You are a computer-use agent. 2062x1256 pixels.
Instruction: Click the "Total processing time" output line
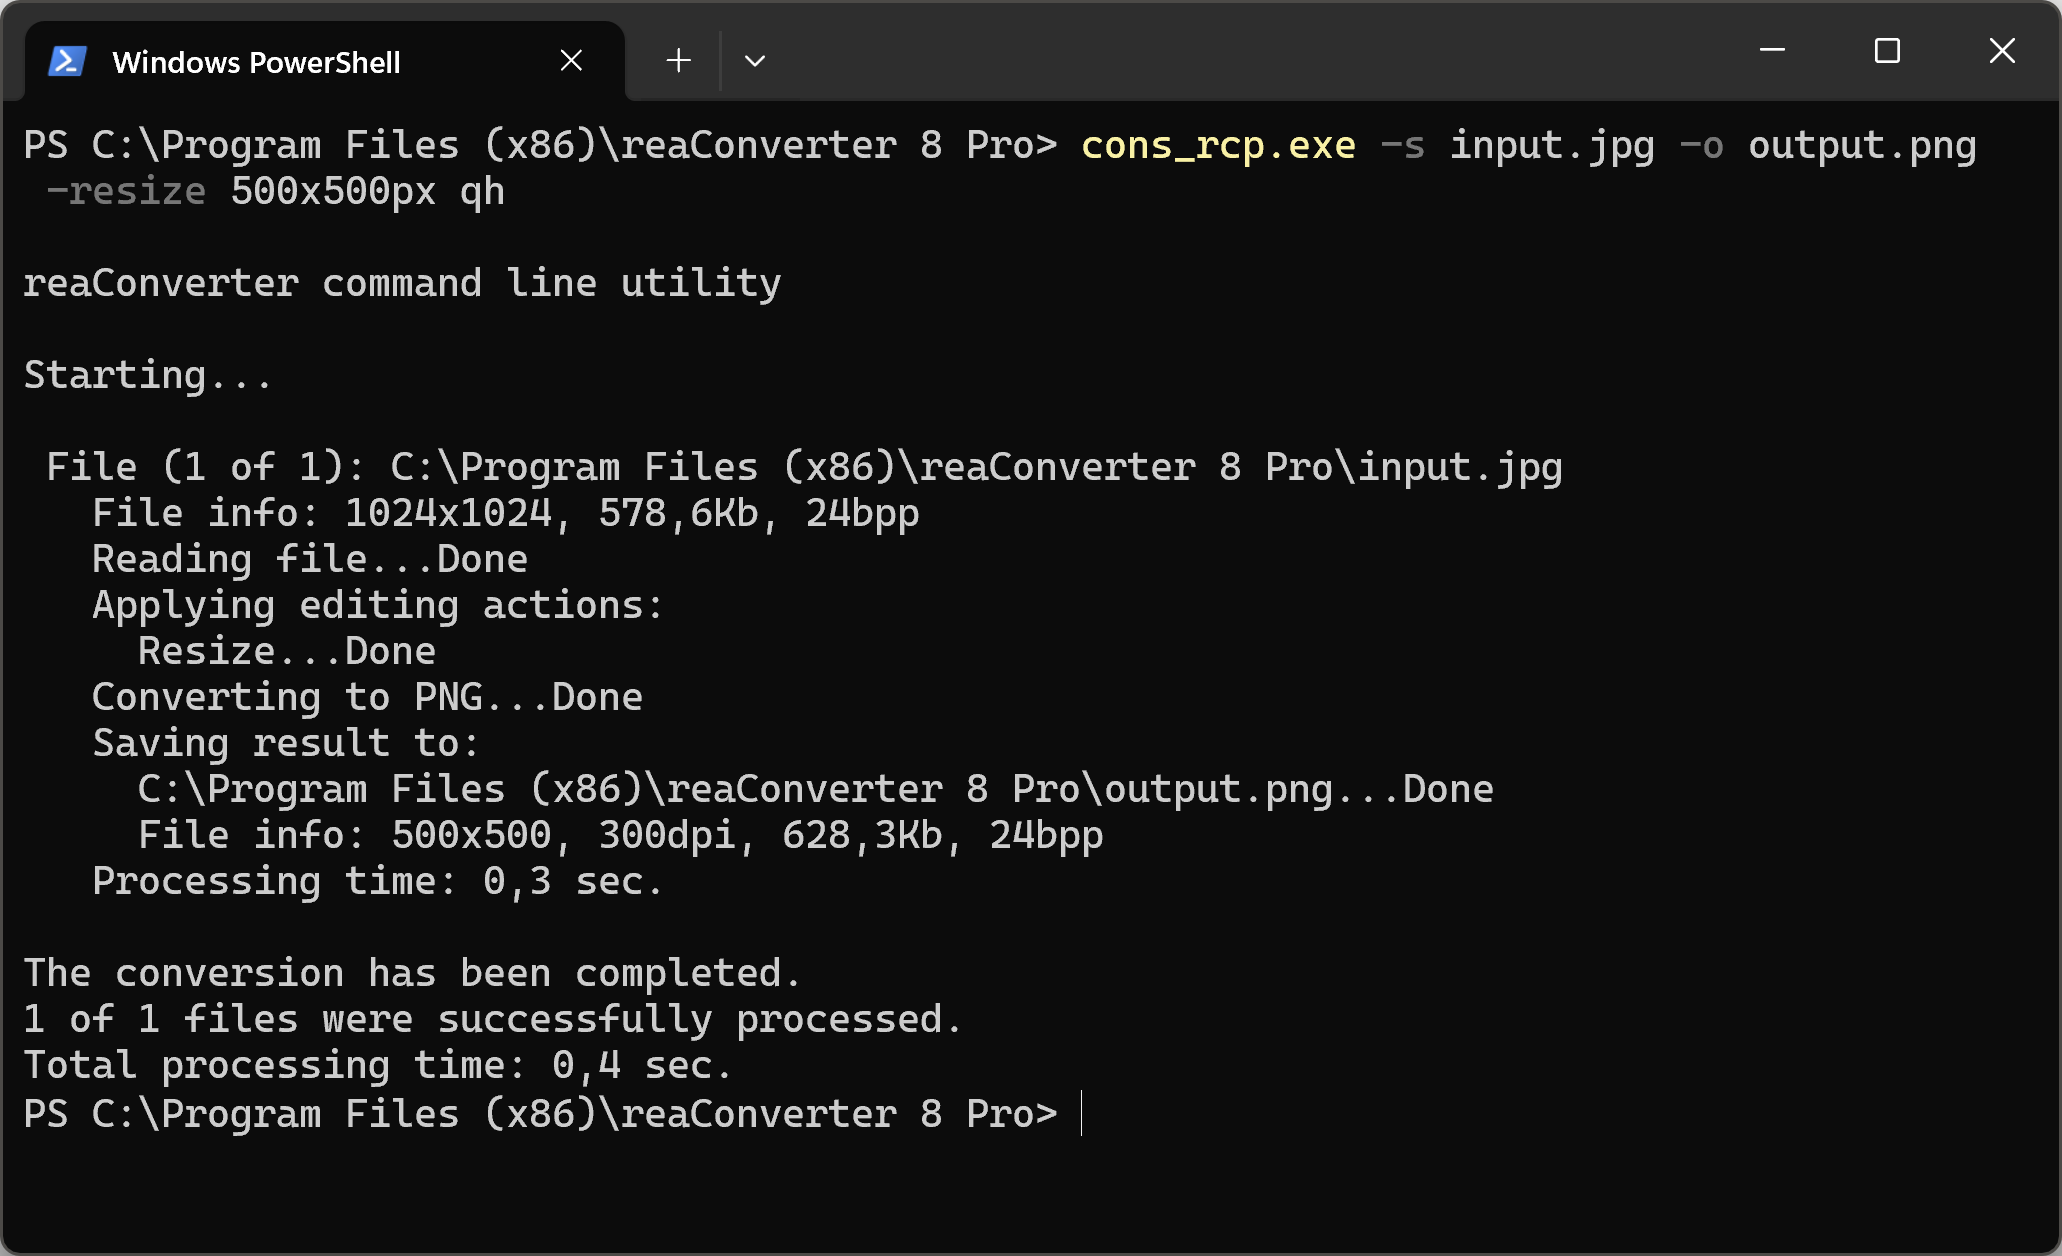[378, 1066]
